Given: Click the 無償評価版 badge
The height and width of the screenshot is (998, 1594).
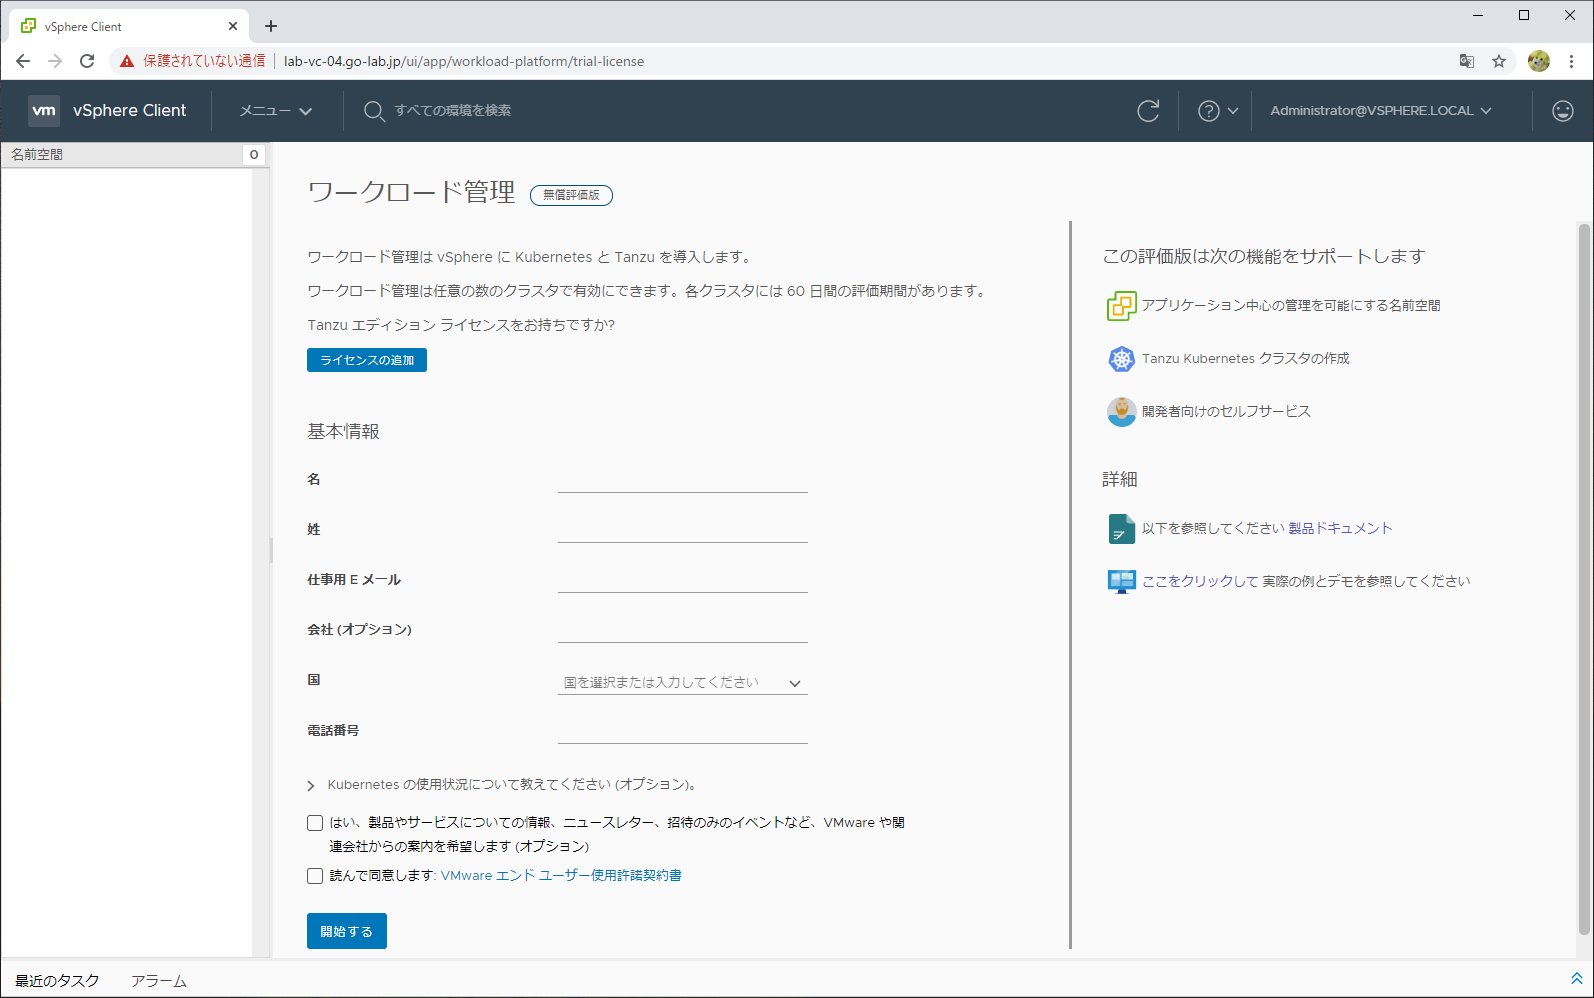Looking at the screenshot, I should [571, 196].
